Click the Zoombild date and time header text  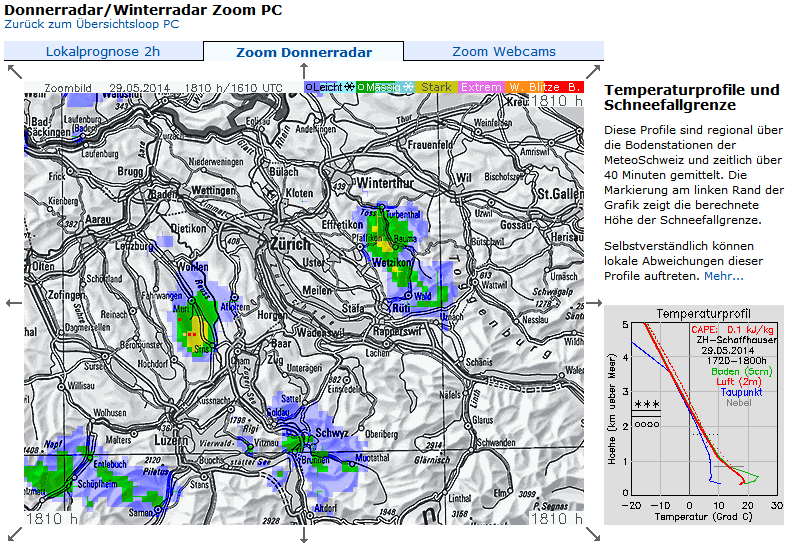[x=163, y=88]
